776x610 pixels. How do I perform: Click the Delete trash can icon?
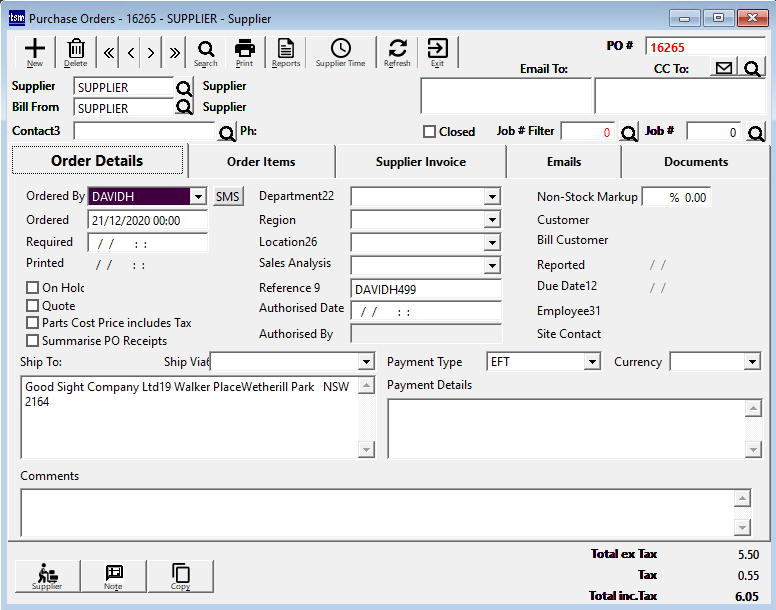coord(76,50)
